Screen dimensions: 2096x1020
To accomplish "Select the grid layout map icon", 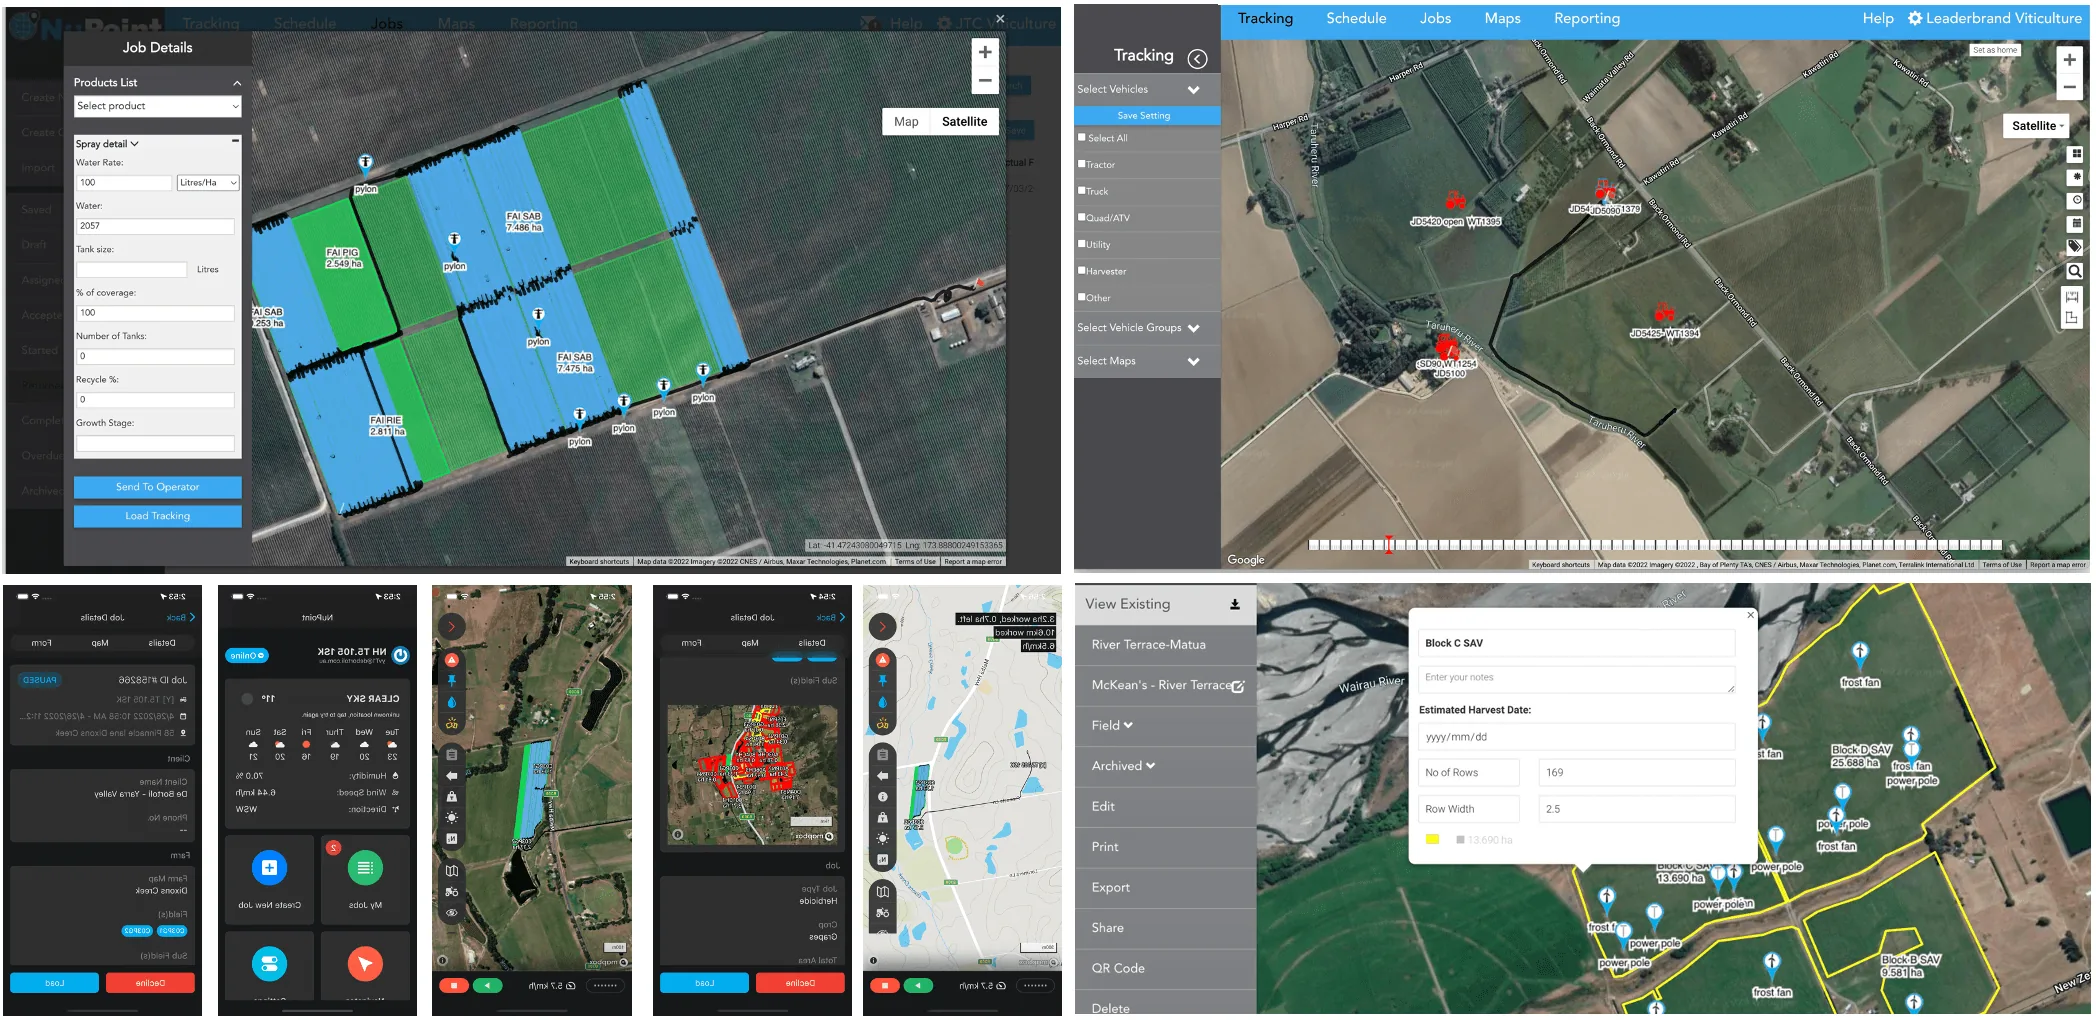I will (2075, 154).
